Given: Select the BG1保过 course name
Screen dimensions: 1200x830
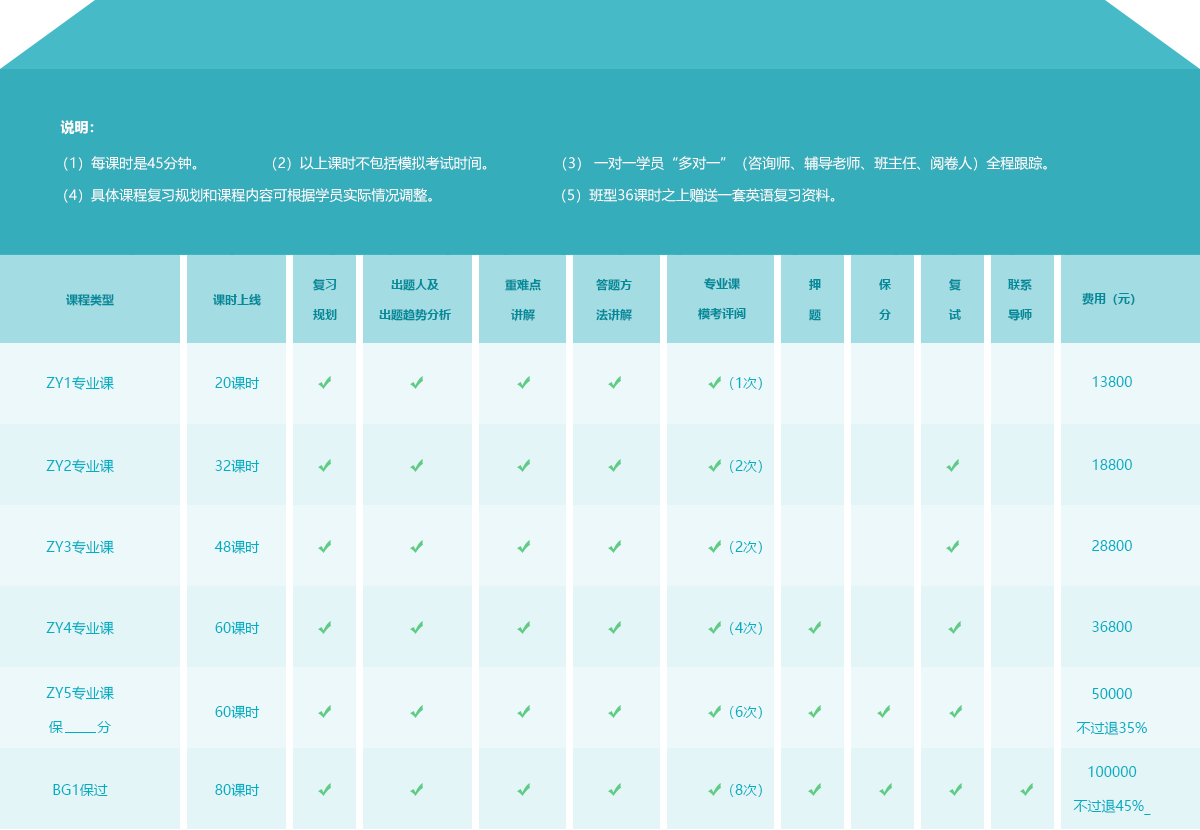Looking at the screenshot, I should pos(80,789).
